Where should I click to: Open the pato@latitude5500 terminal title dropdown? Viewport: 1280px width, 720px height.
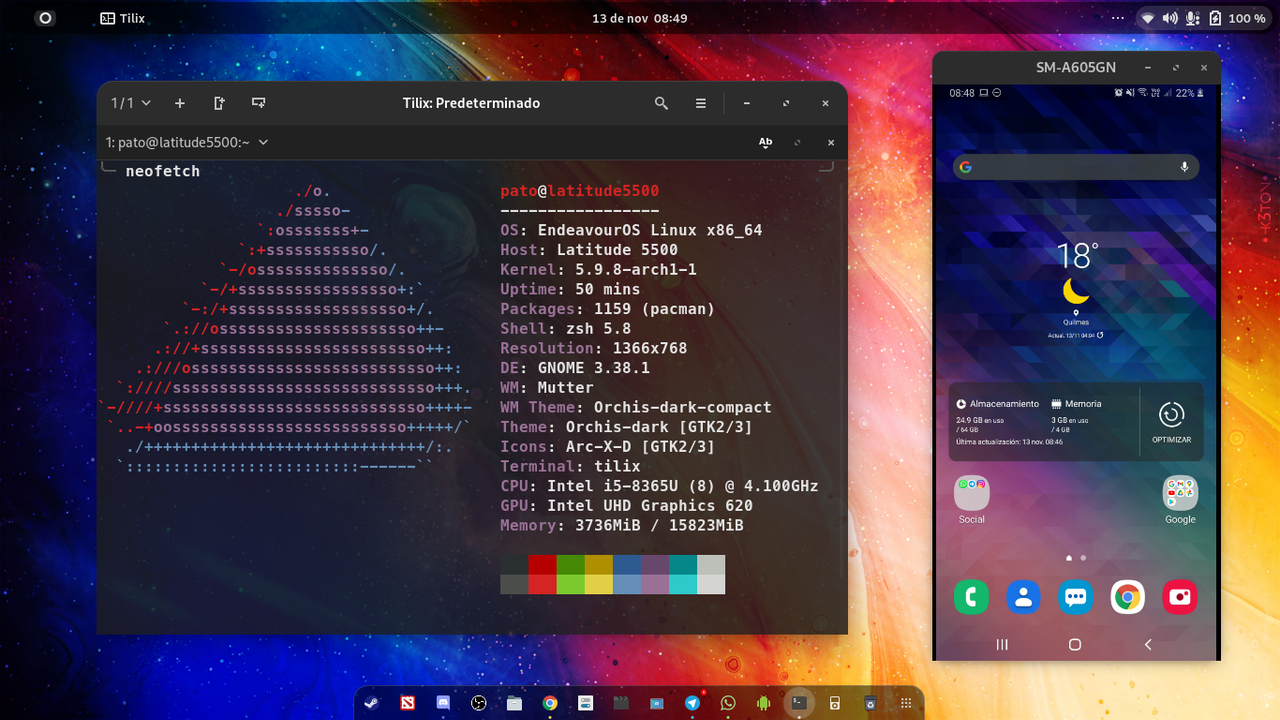tap(187, 142)
